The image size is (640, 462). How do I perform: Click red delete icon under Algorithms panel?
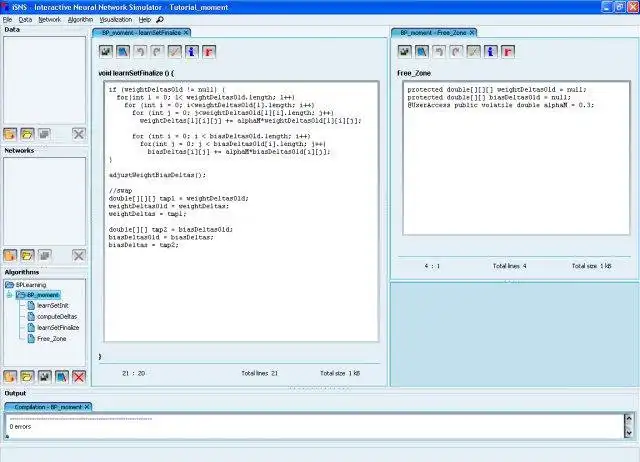[79, 376]
